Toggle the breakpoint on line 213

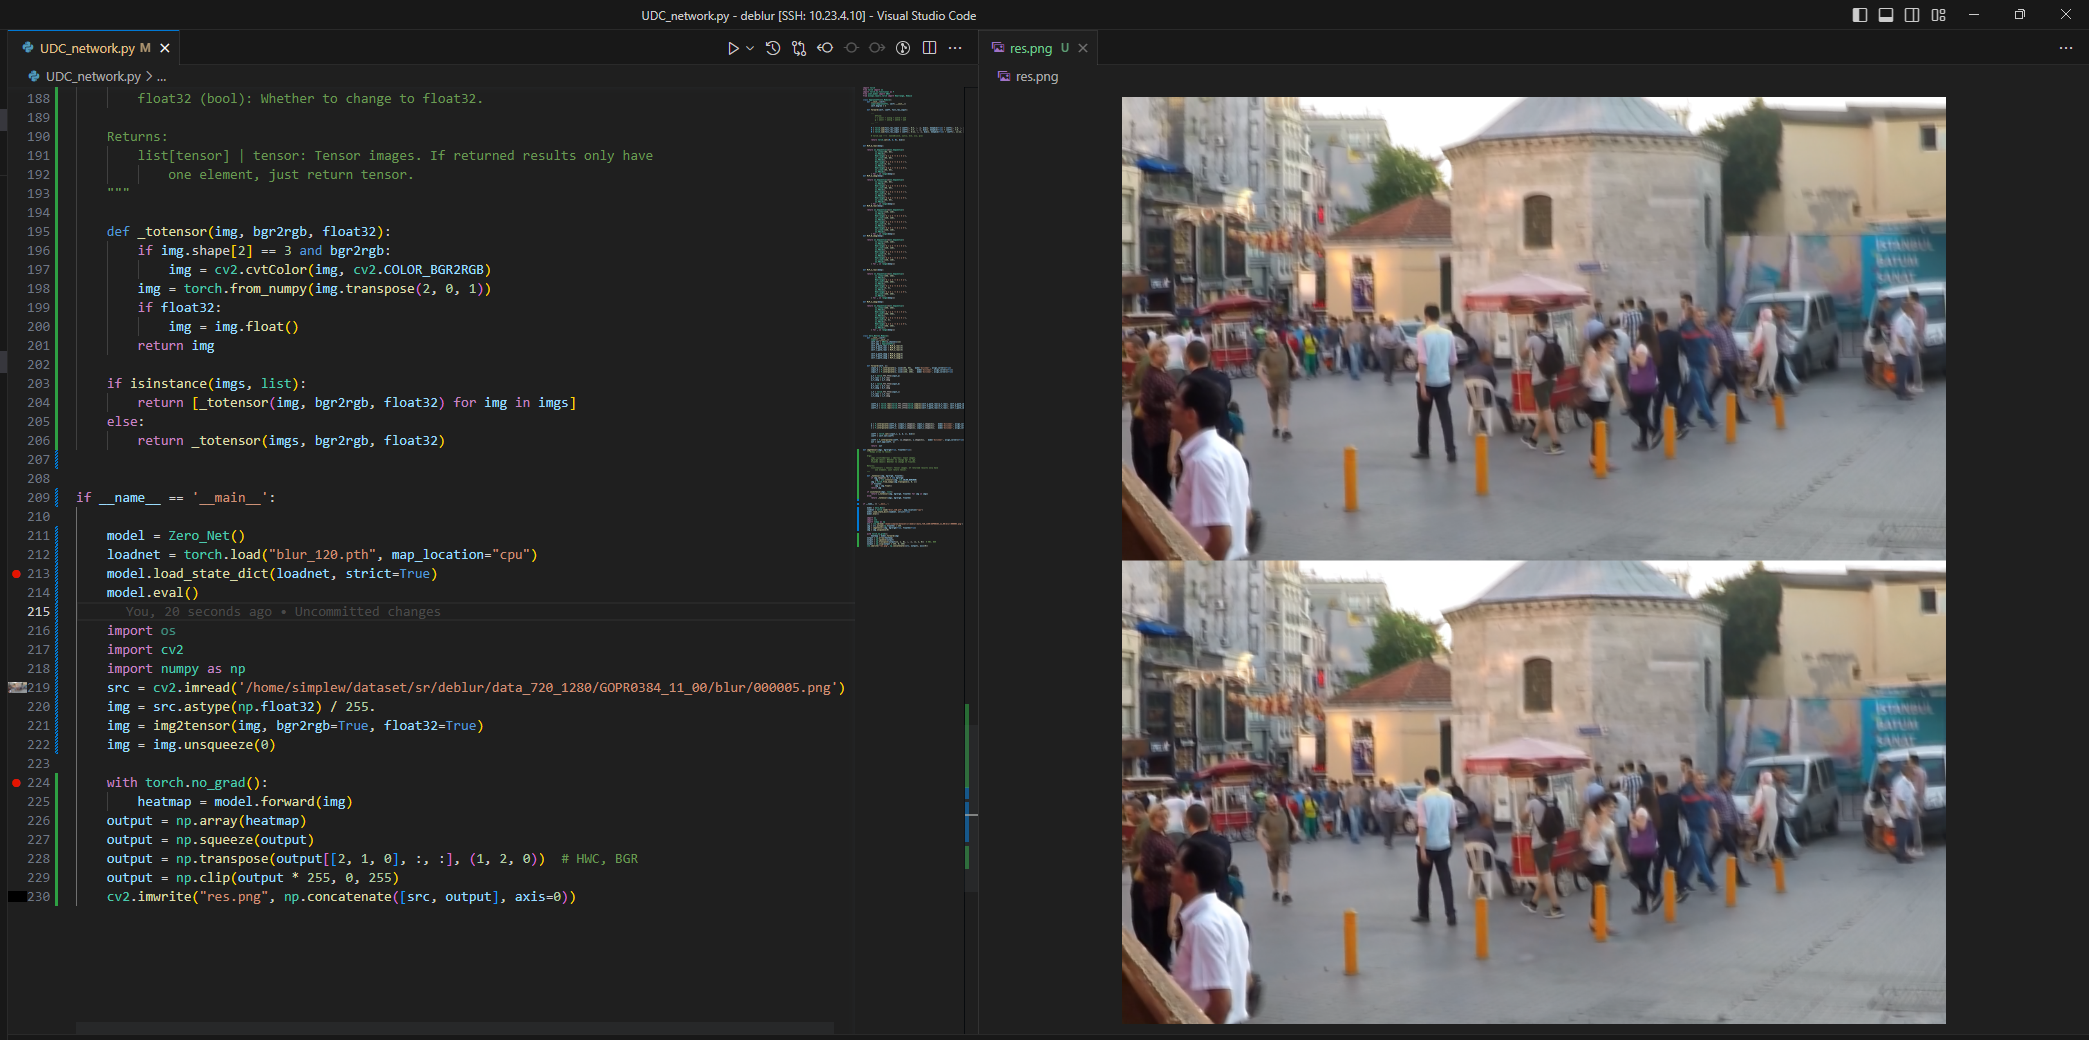click(x=16, y=573)
